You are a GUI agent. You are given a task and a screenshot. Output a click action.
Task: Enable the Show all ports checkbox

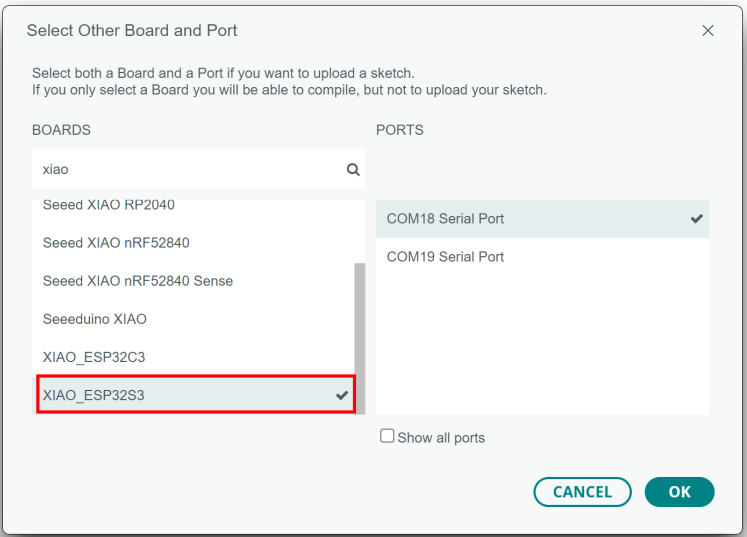point(387,437)
